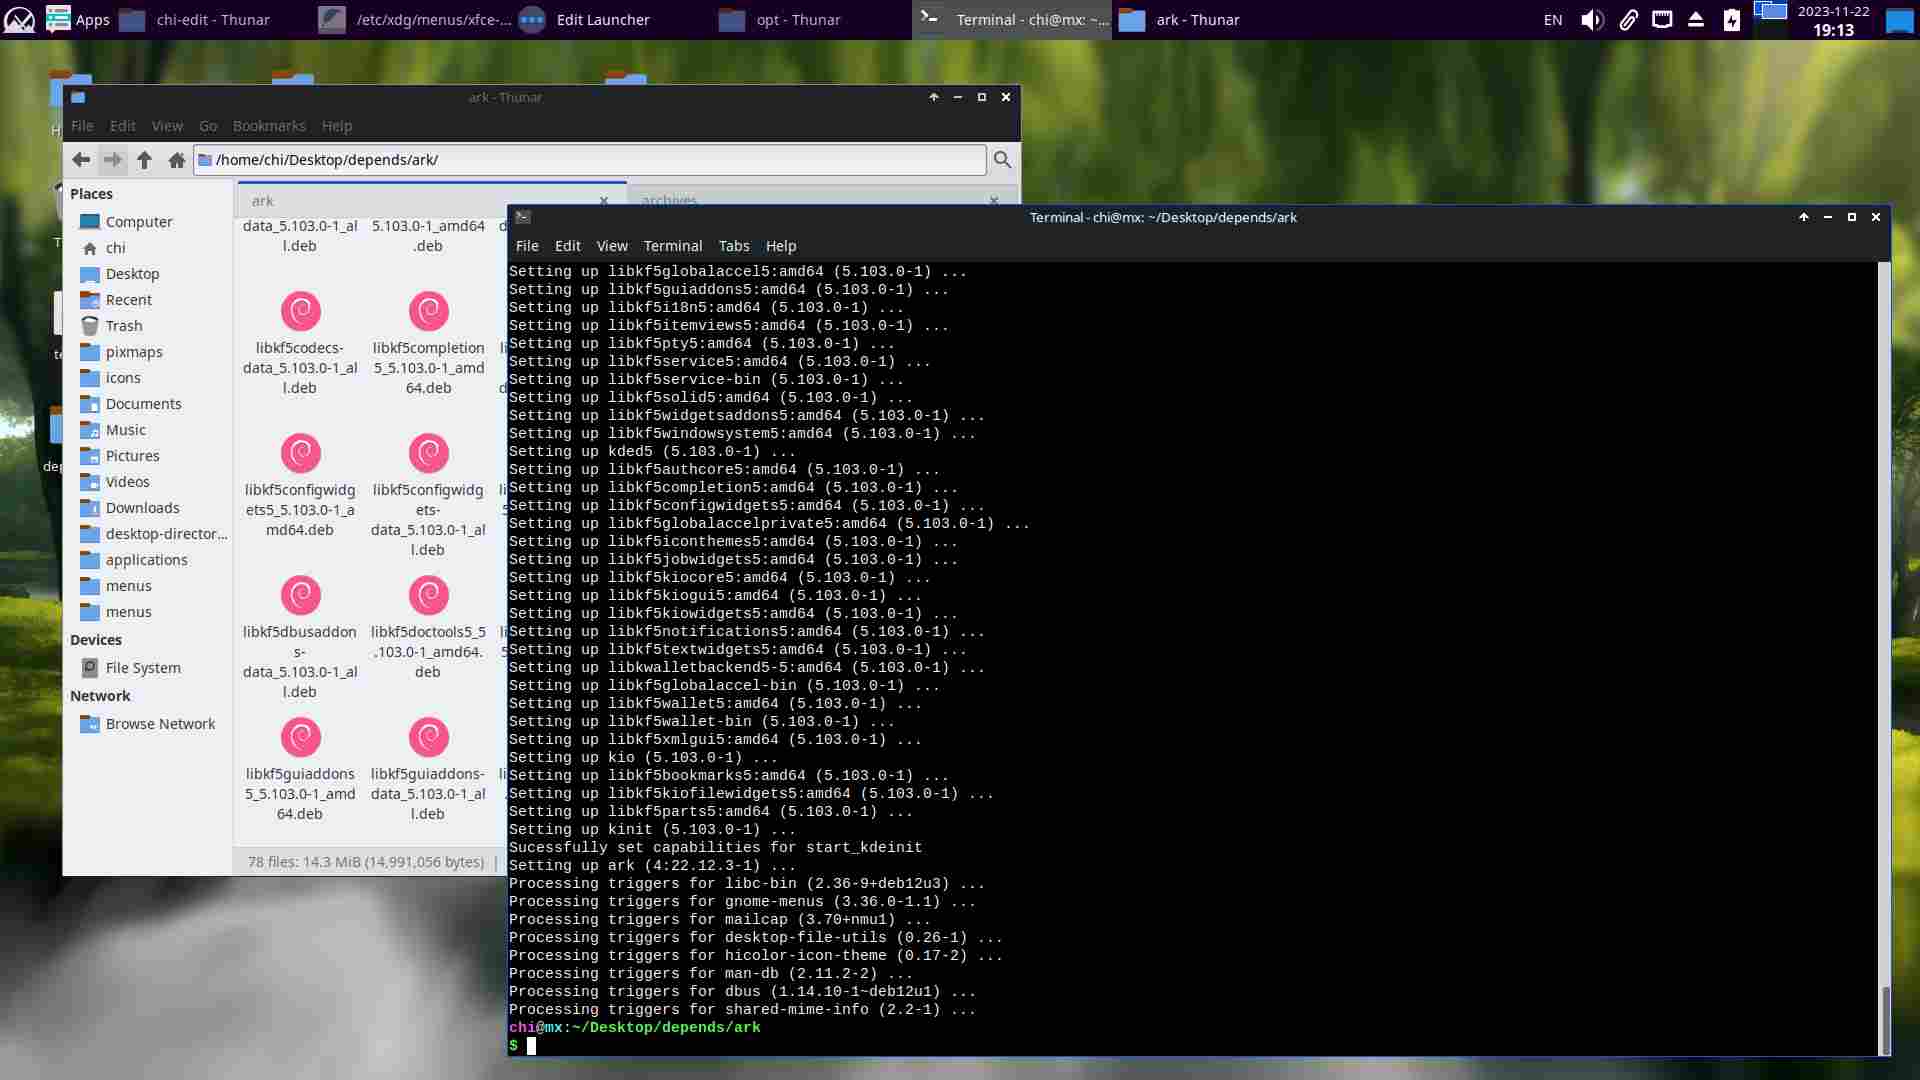Open the Terminal menu in terminal window
Viewport: 1920px width, 1080px height.
(672, 246)
